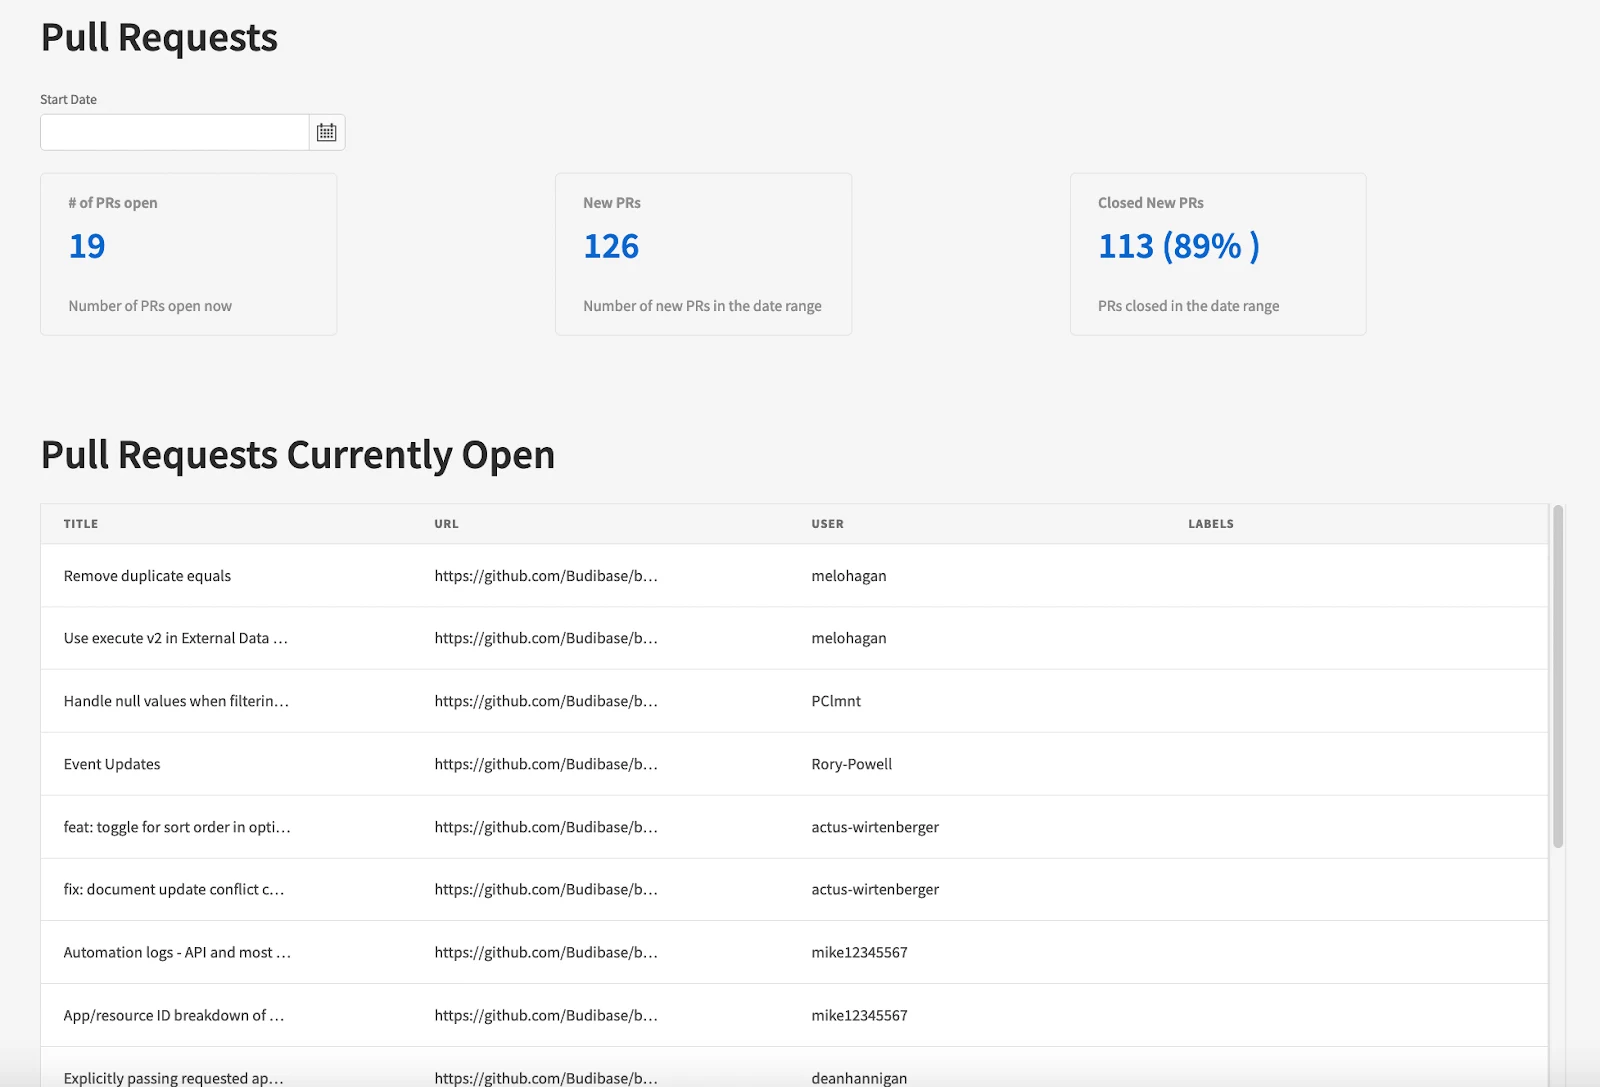Viewport: 1600px width, 1087px height.
Task: Click the TITLE column header
Action: click(x=81, y=524)
